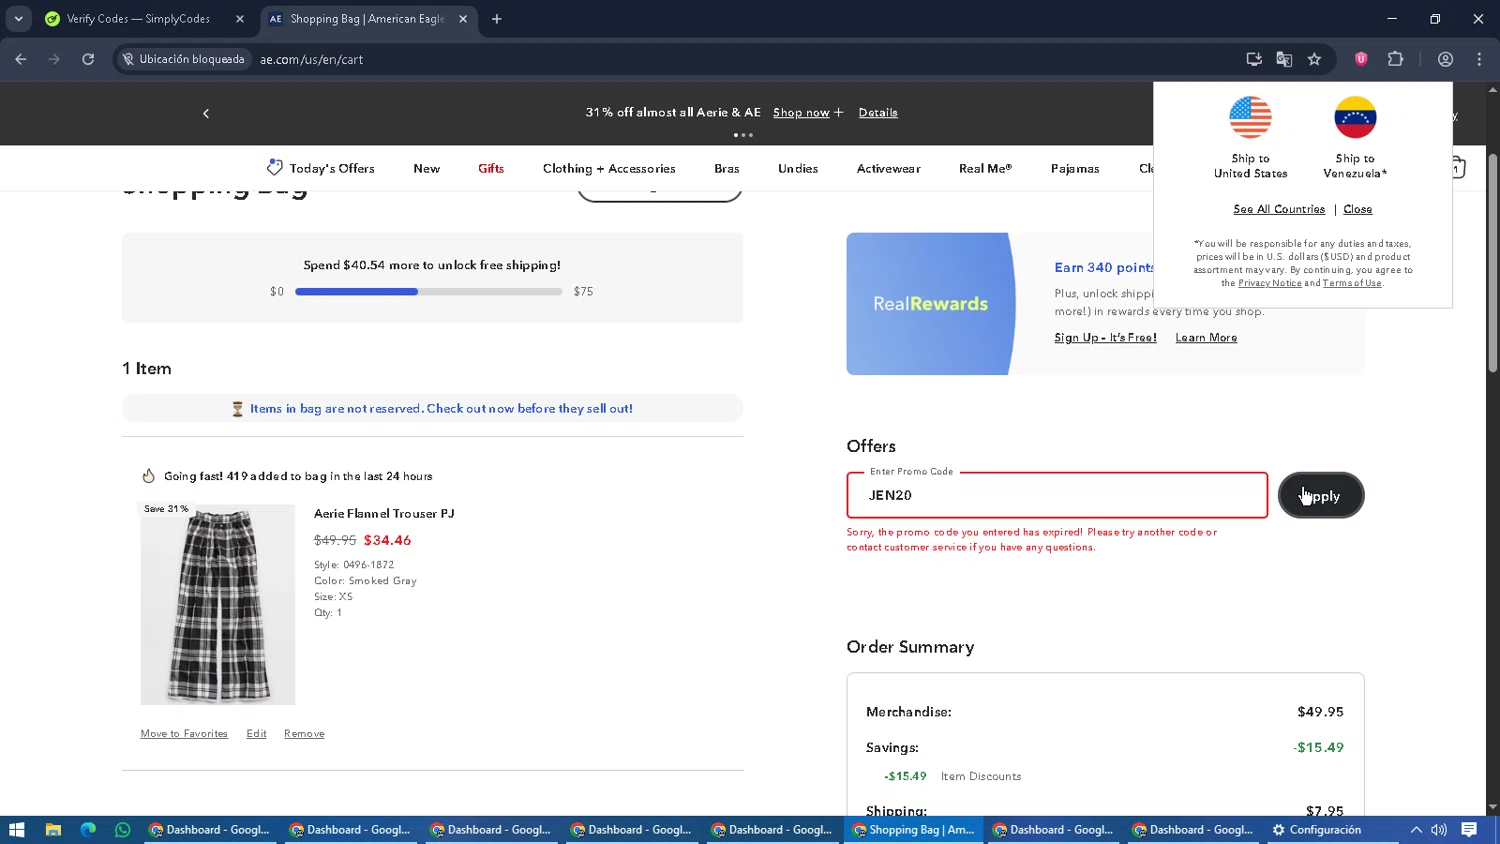Click the promo code field with JEN20

(1057, 495)
